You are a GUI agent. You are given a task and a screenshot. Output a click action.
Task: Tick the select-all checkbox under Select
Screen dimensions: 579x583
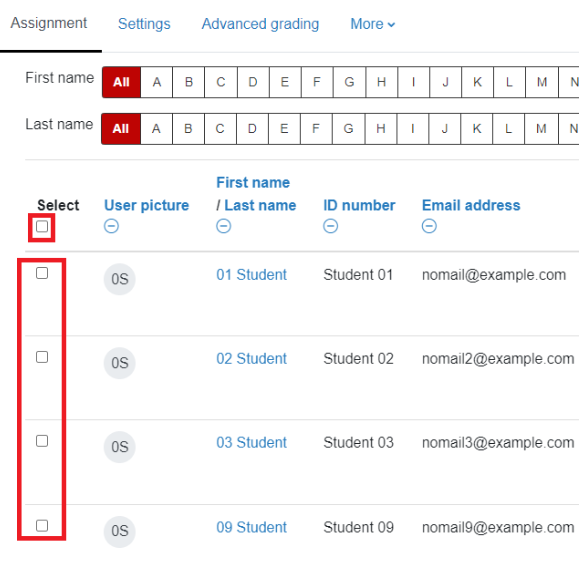pyautogui.click(x=42, y=226)
